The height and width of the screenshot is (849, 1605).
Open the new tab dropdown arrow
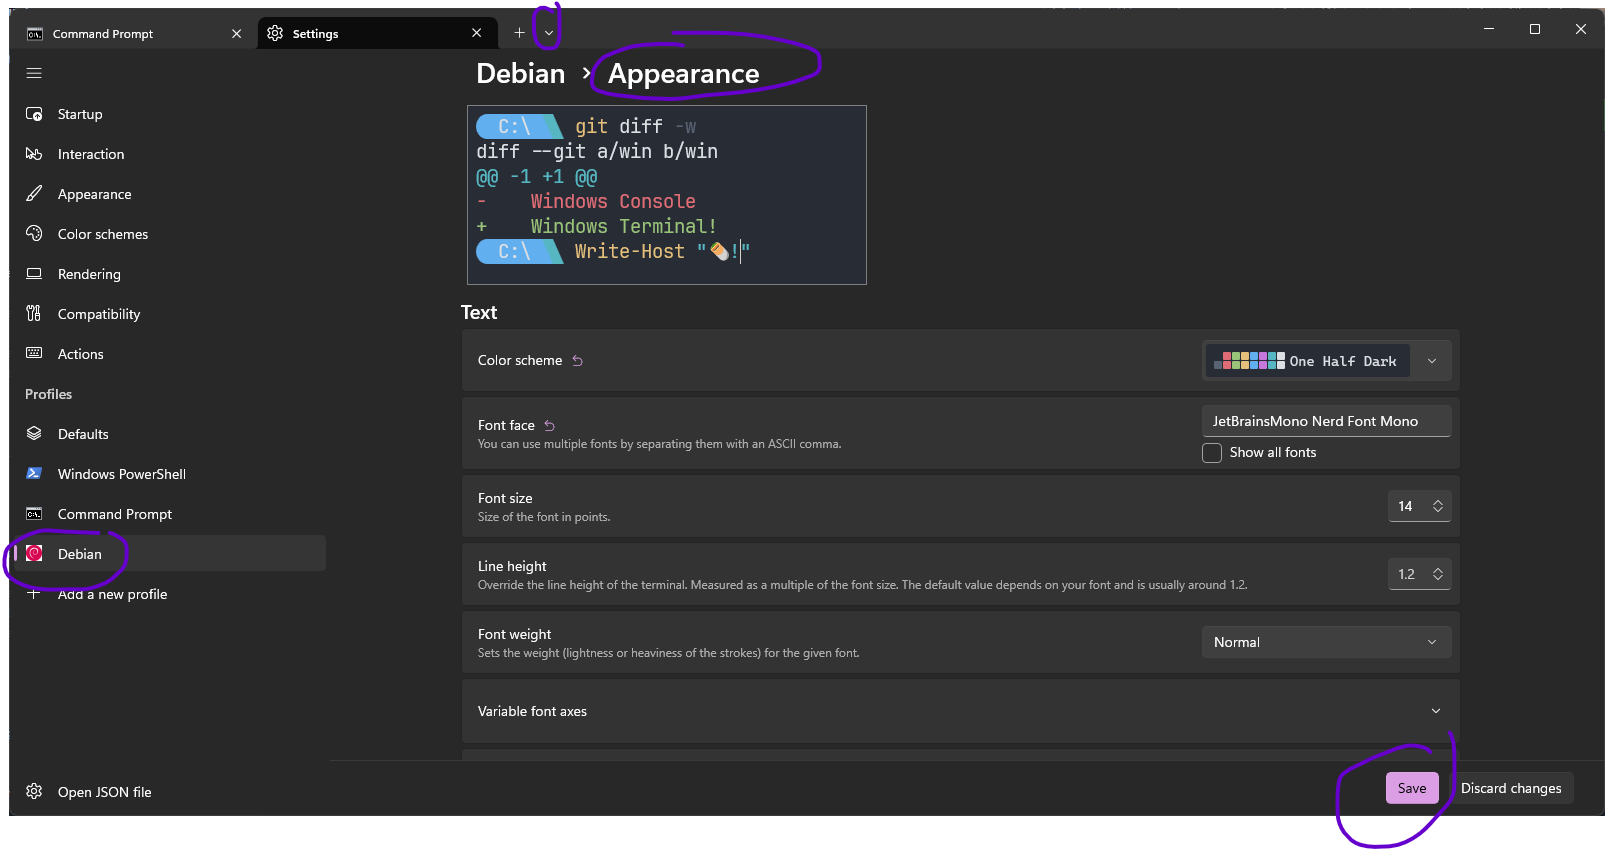[548, 33]
